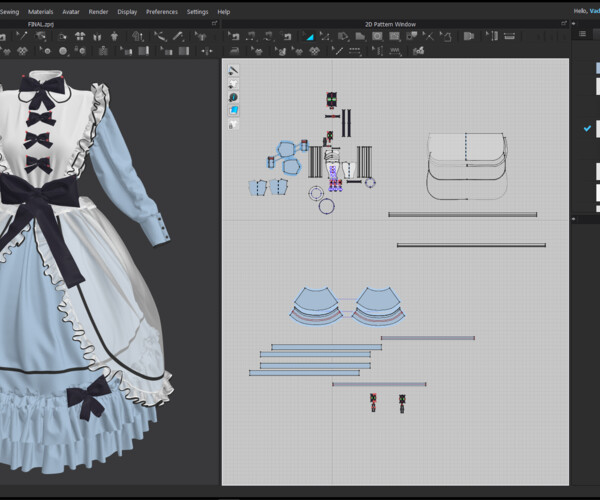600x500 pixels.
Task: Select the Free Sewing tool in 2D toolbar
Action: [x=269, y=37]
